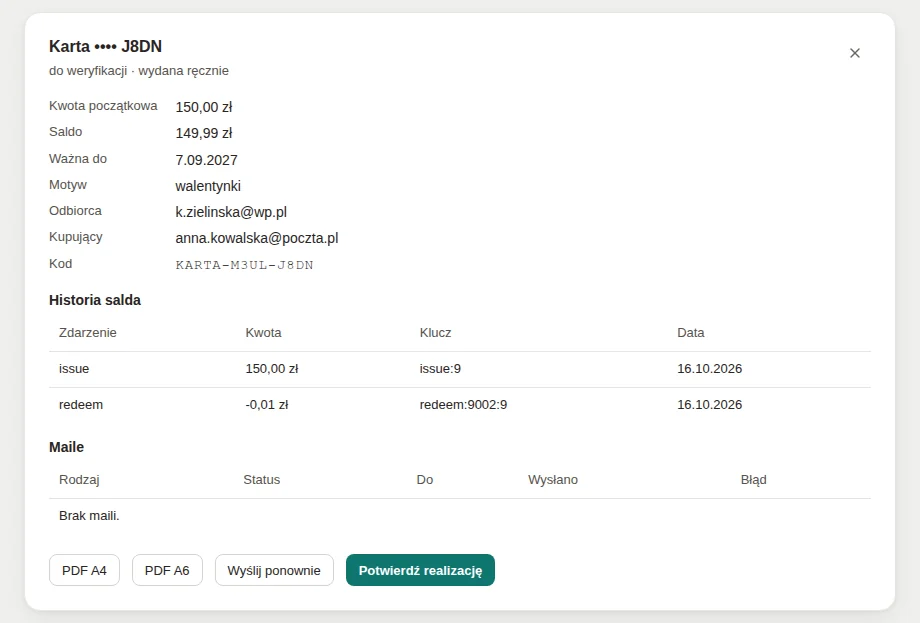The image size is (920, 623).
Task: Click the walentynki theme value
Action: (x=208, y=186)
